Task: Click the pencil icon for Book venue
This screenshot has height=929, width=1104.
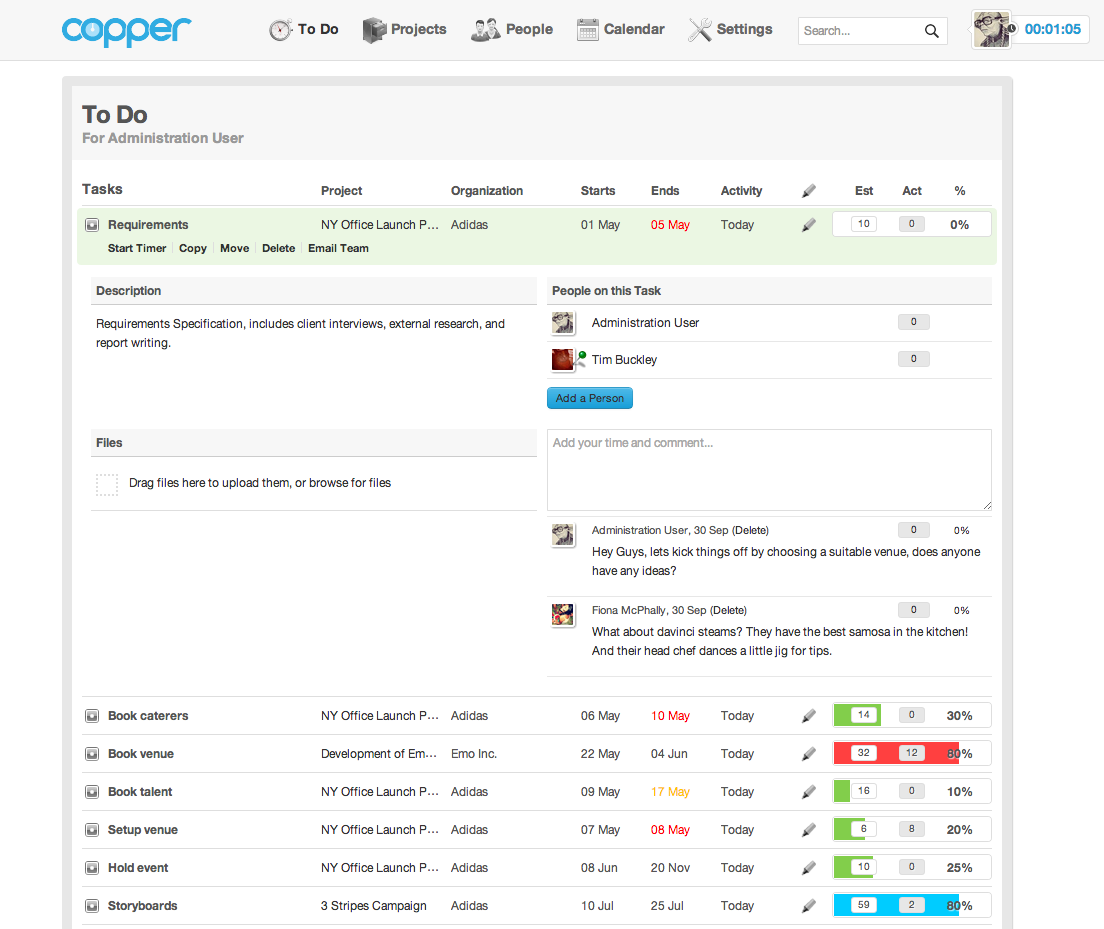Action: 809,752
